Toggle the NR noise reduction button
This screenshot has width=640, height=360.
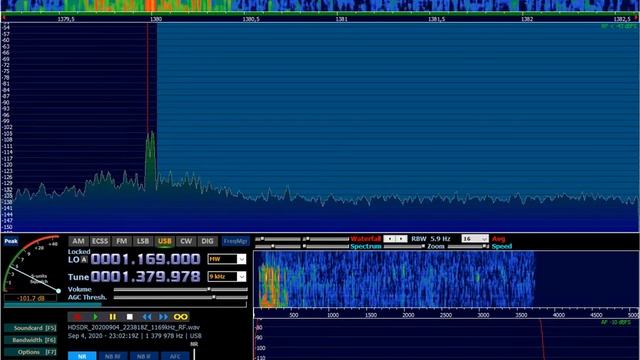pos(82,356)
